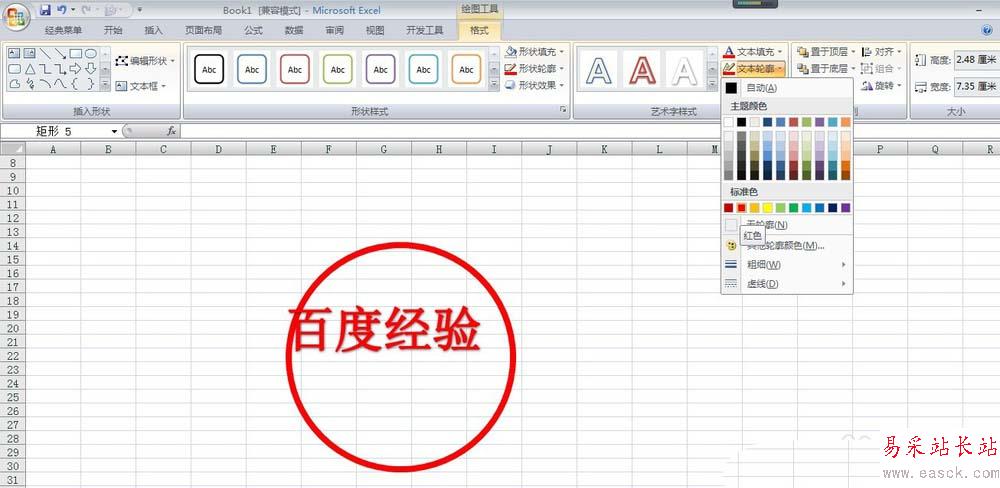Pick red standard color swatch
1000x488 pixels.
[x=742, y=207]
